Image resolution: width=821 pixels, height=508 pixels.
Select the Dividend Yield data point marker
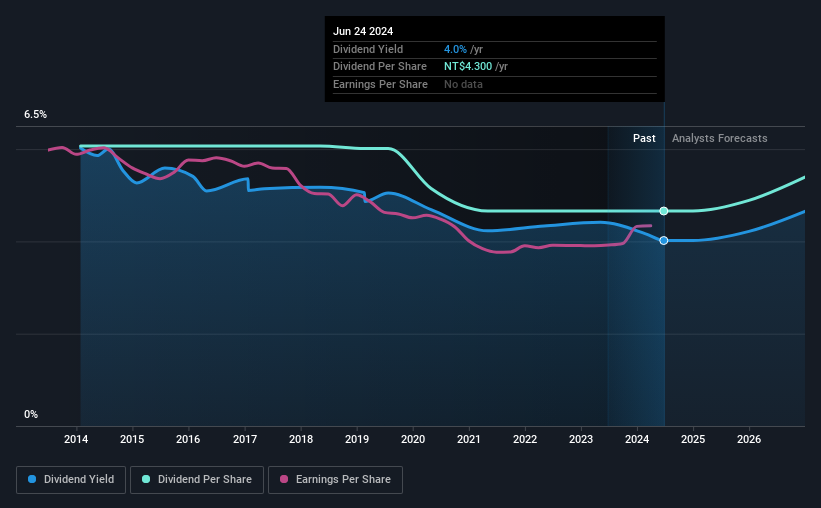click(663, 240)
